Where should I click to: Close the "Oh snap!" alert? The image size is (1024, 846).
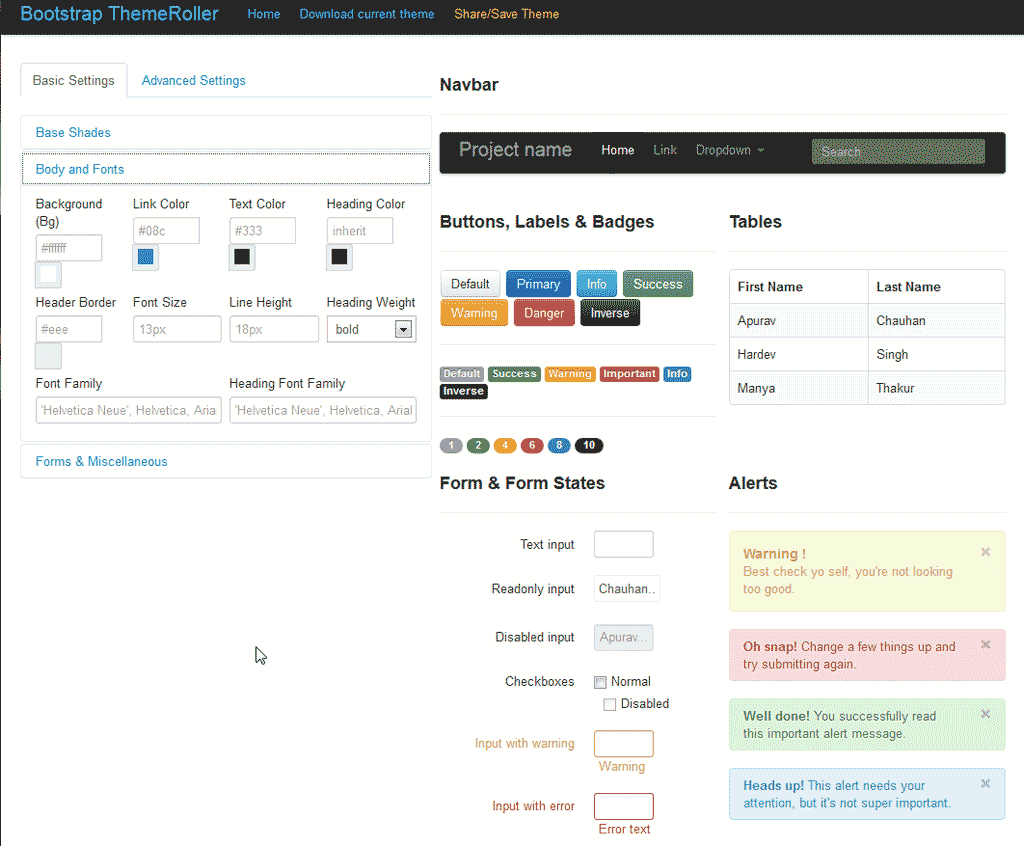[x=985, y=645]
